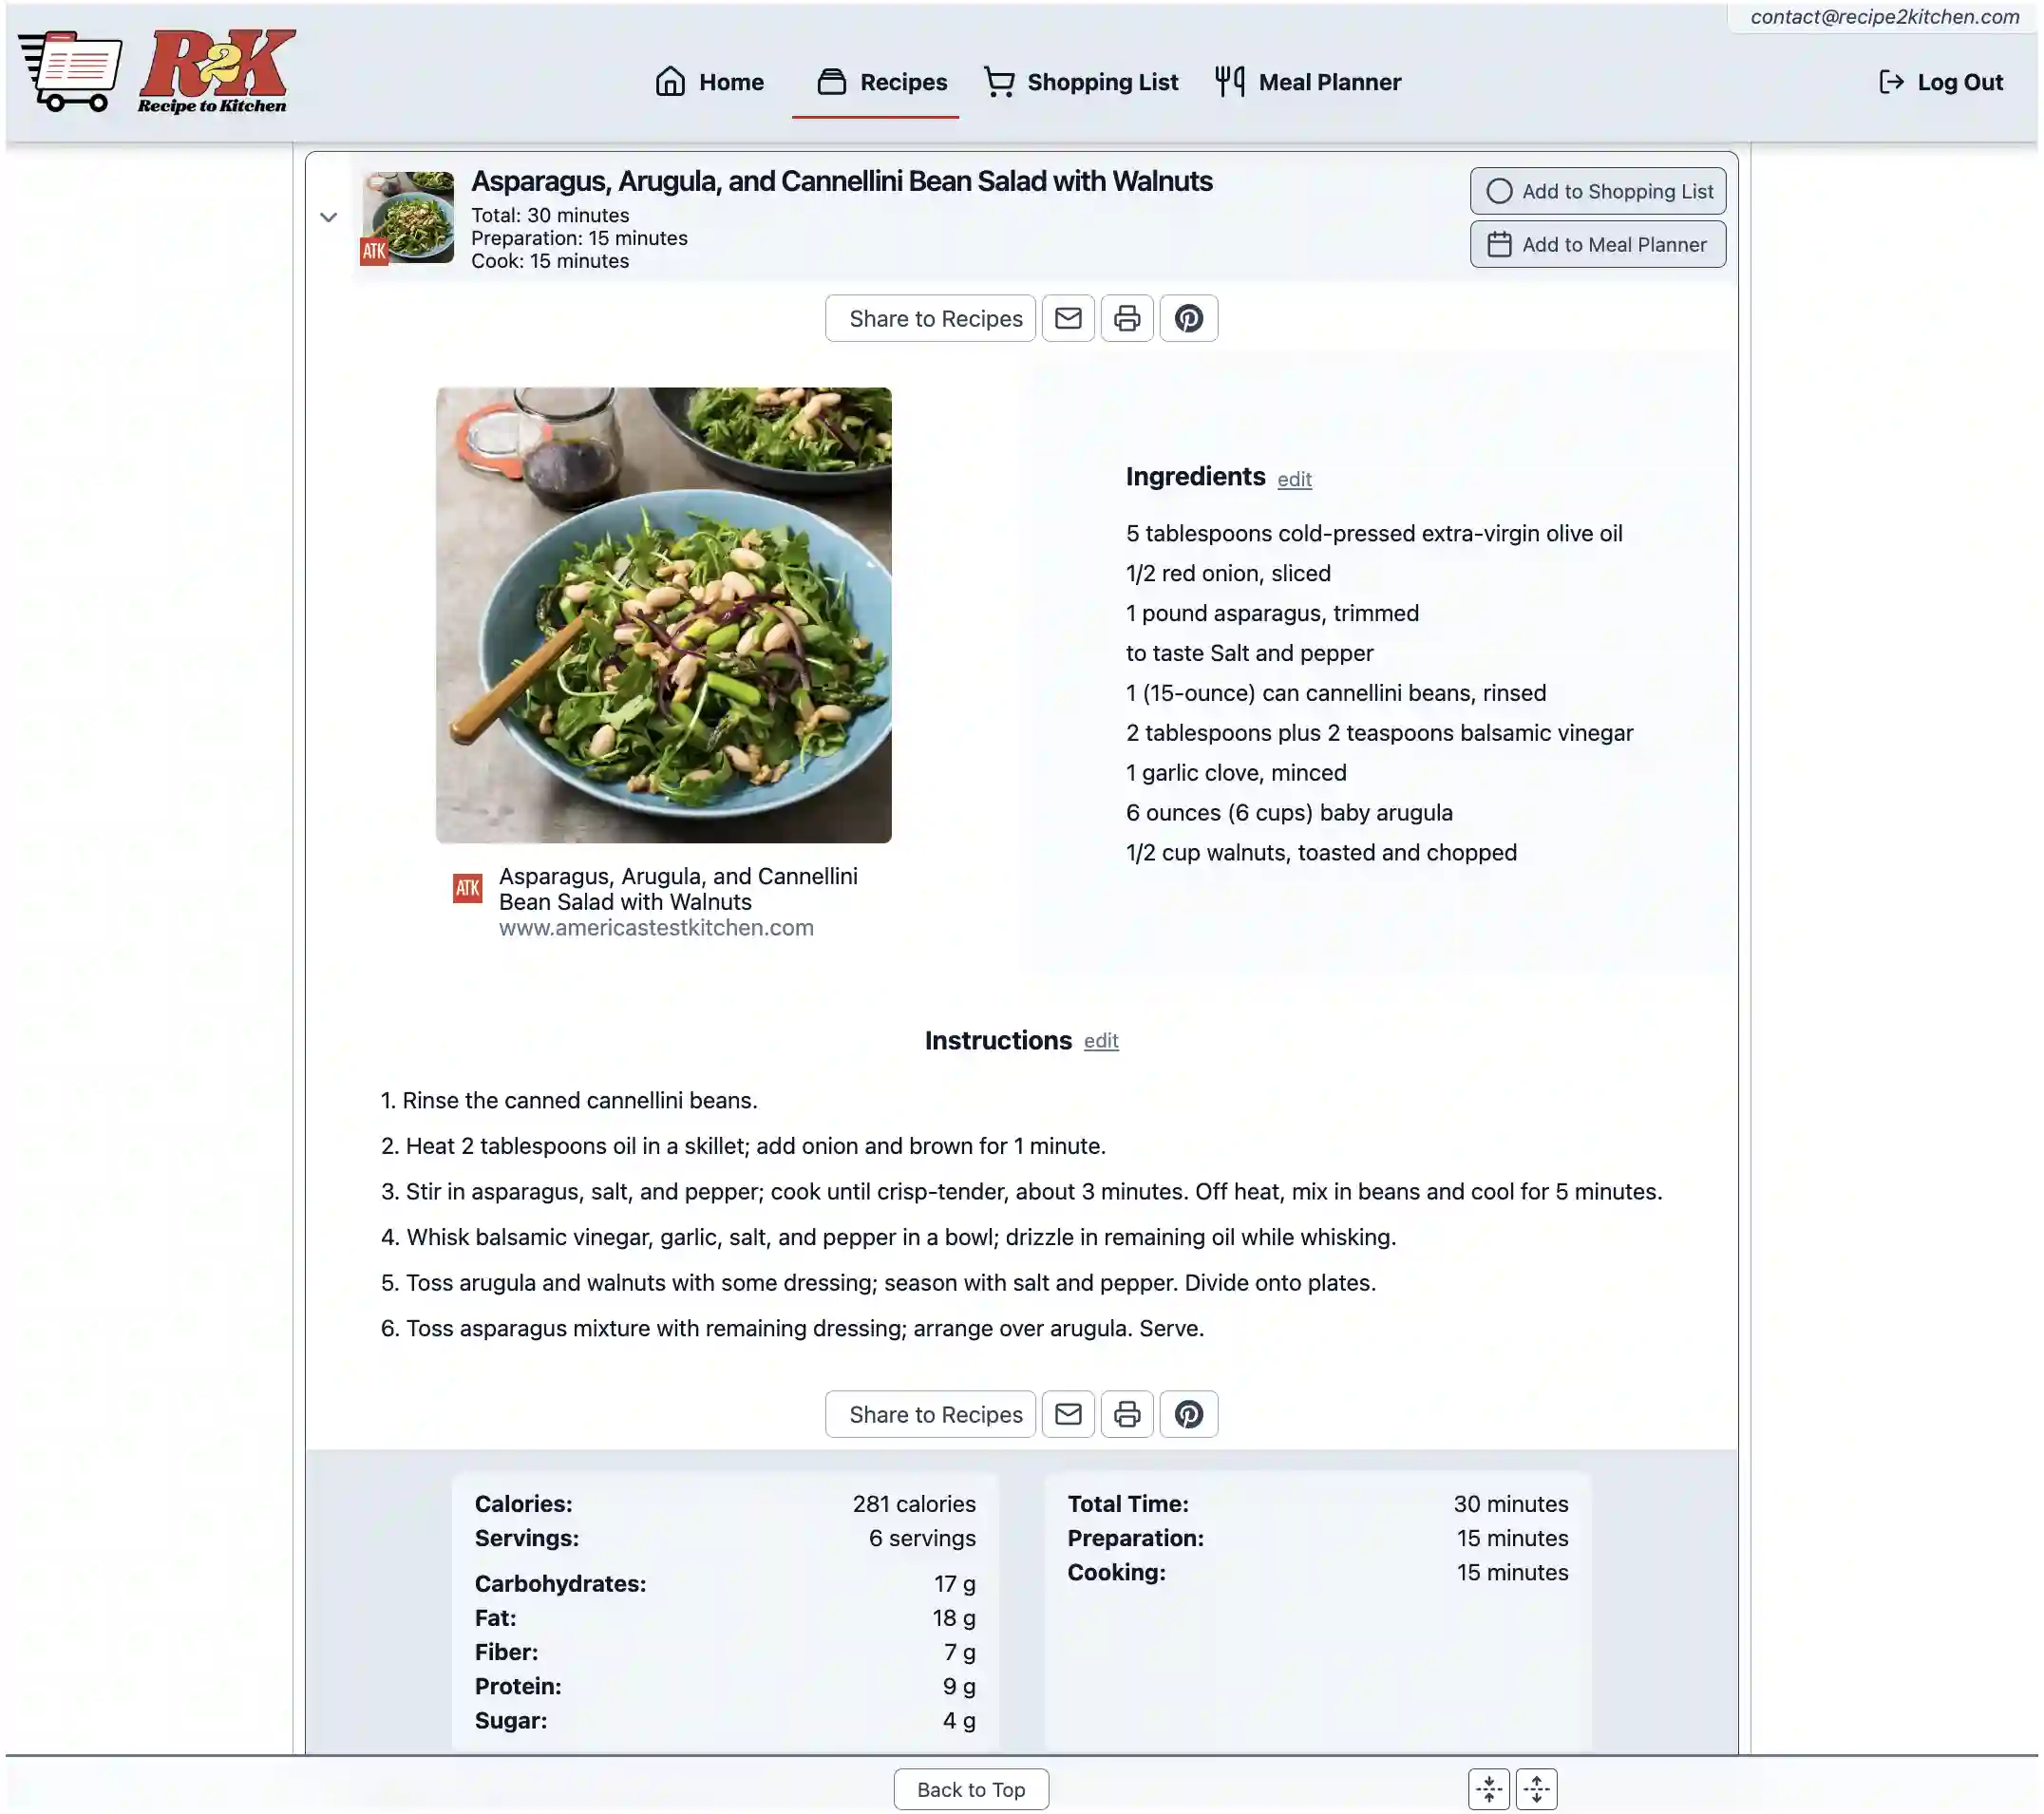Click the Print icon below the recipe image
The image size is (2044, 1814).
(1128, 319)
